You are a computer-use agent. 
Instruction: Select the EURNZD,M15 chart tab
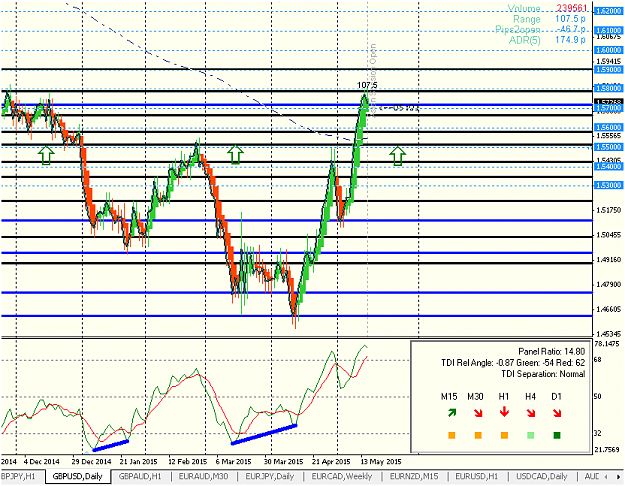pos(414,476)
